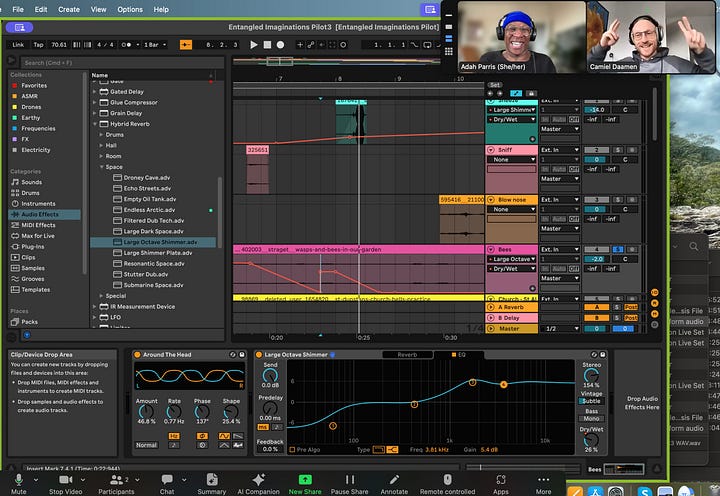Select the Droney Cave.adv preset
Image resolution: width=720 pixels, height=496 pixels.
[x=146, y=177]
